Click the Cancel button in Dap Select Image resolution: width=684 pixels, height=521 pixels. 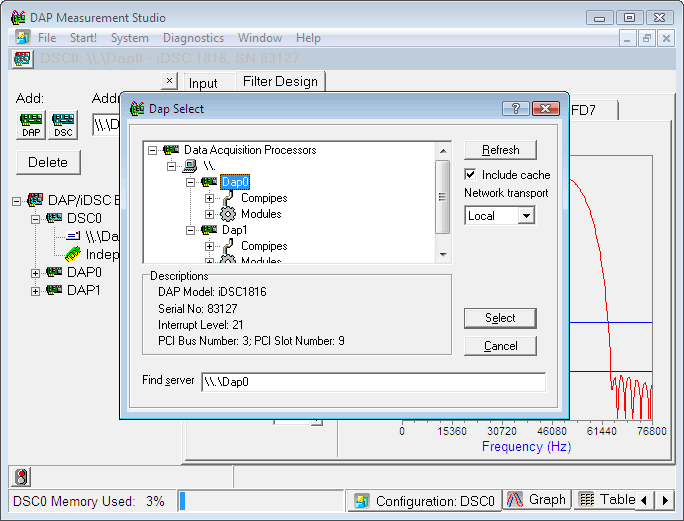[500, 346]
